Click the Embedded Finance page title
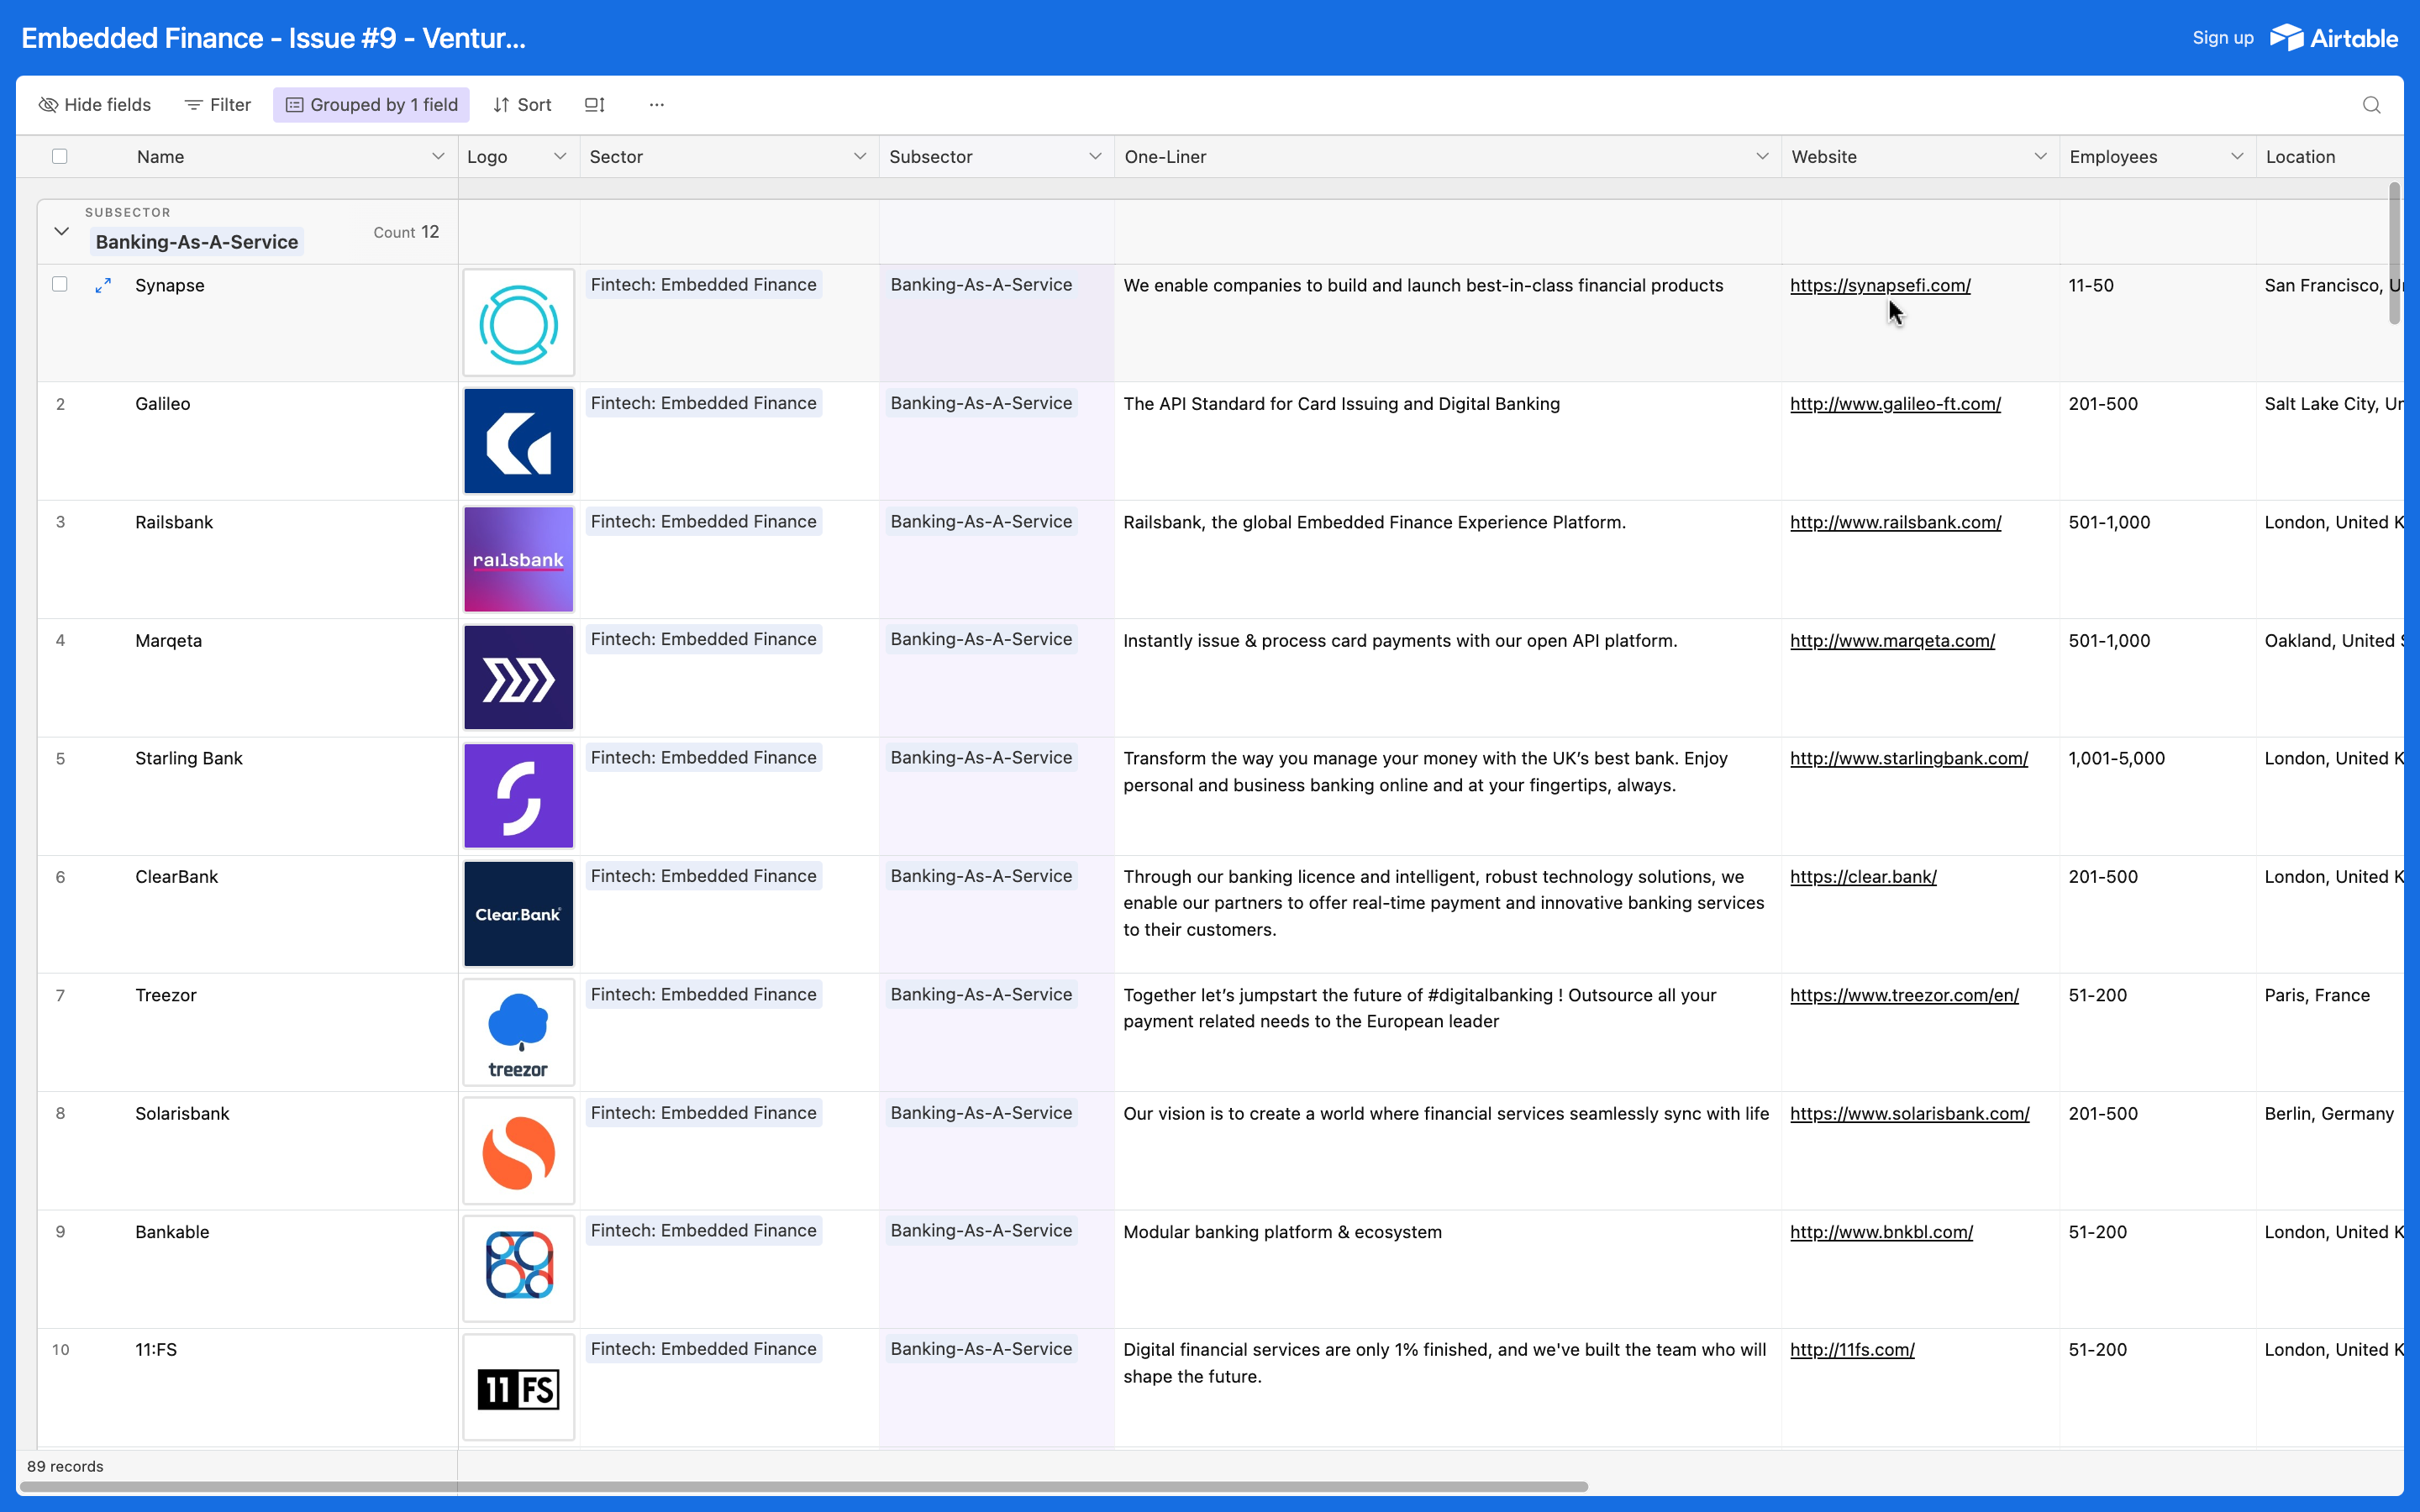 [273, 38]
